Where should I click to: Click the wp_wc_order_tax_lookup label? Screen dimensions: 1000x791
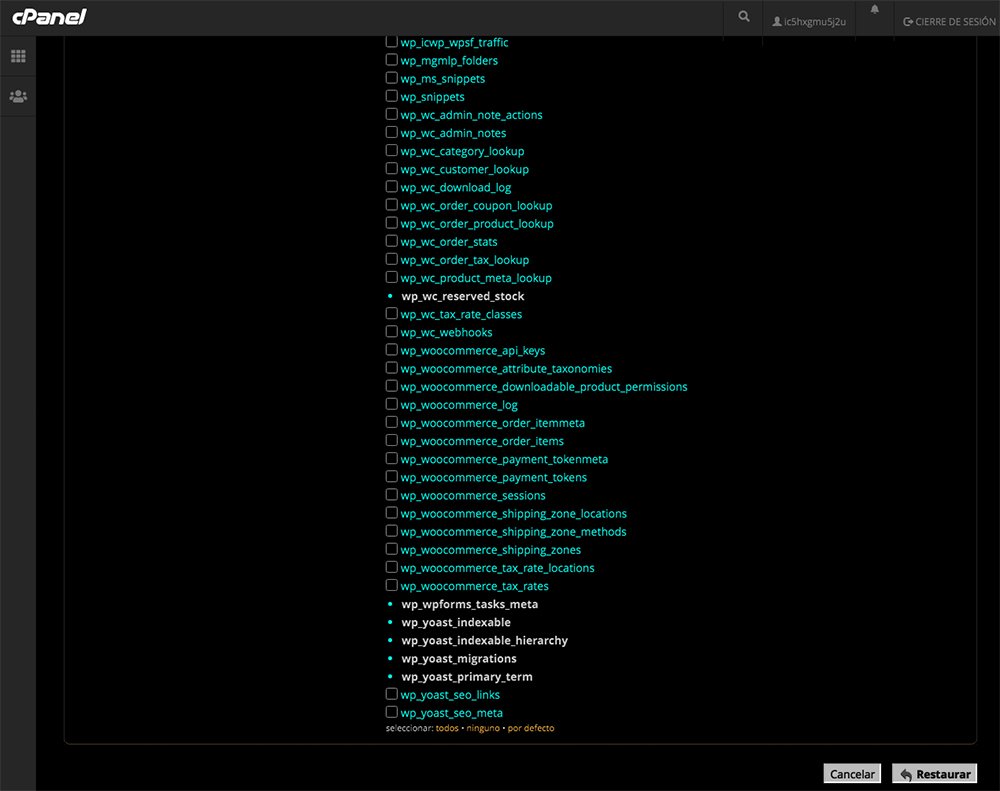pos(465,260)
